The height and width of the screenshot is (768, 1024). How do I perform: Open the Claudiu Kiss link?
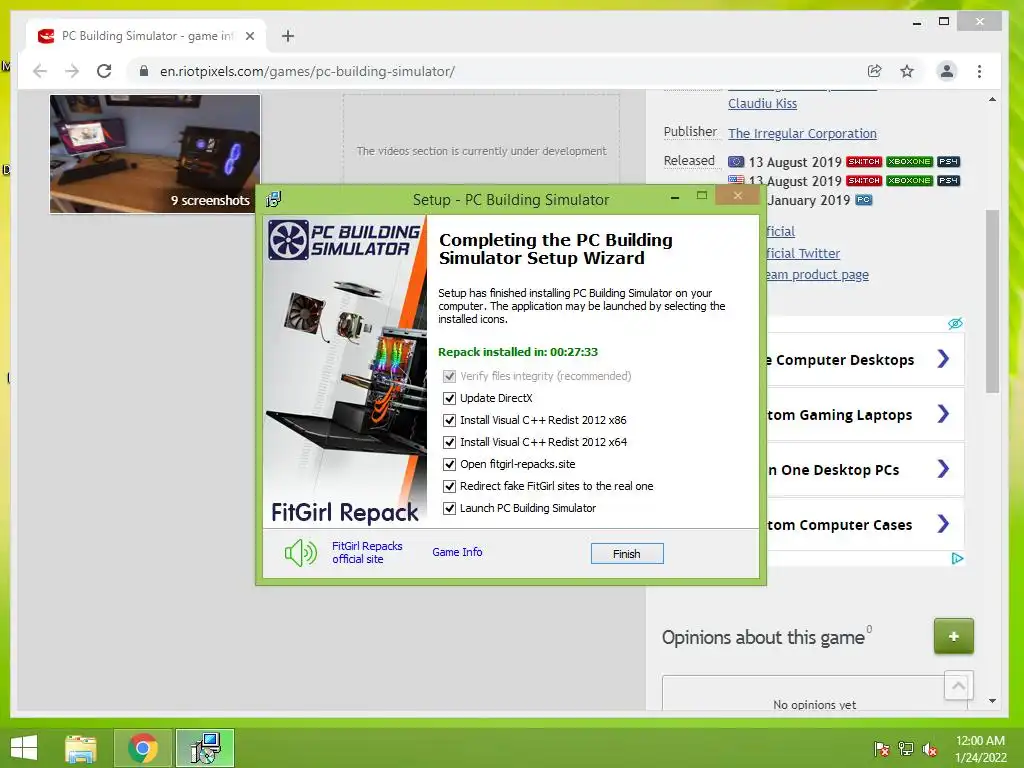(x=762, y=103)
